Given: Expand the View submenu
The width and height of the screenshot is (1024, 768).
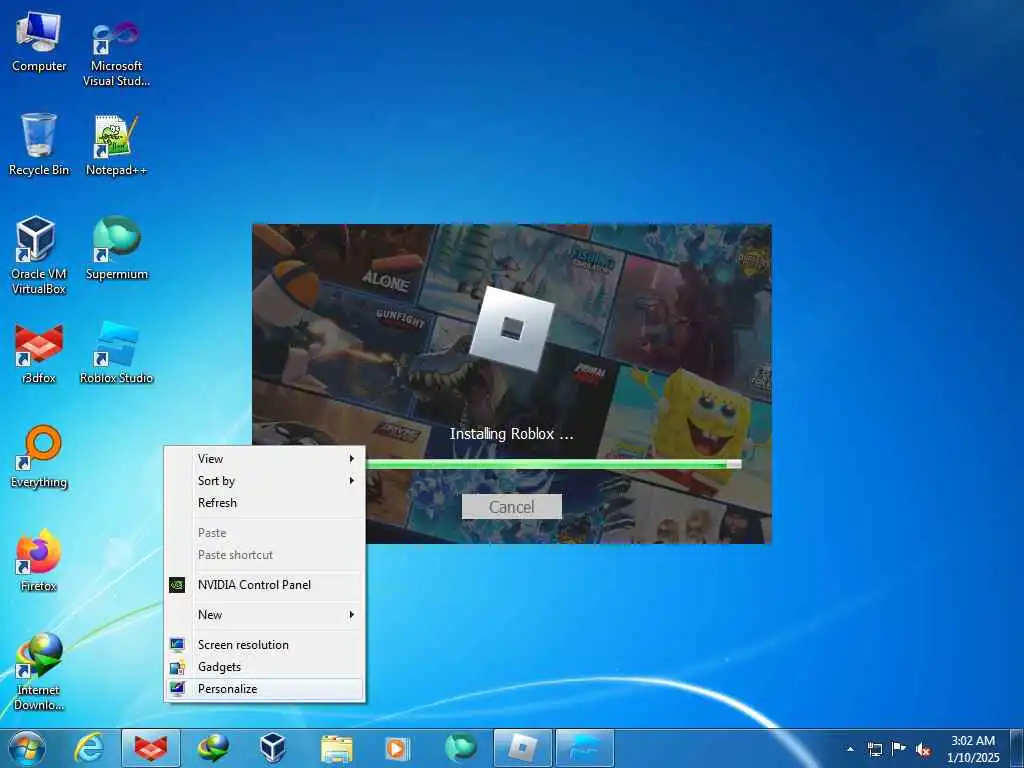Looking at the screenshot, I should 264,458.
